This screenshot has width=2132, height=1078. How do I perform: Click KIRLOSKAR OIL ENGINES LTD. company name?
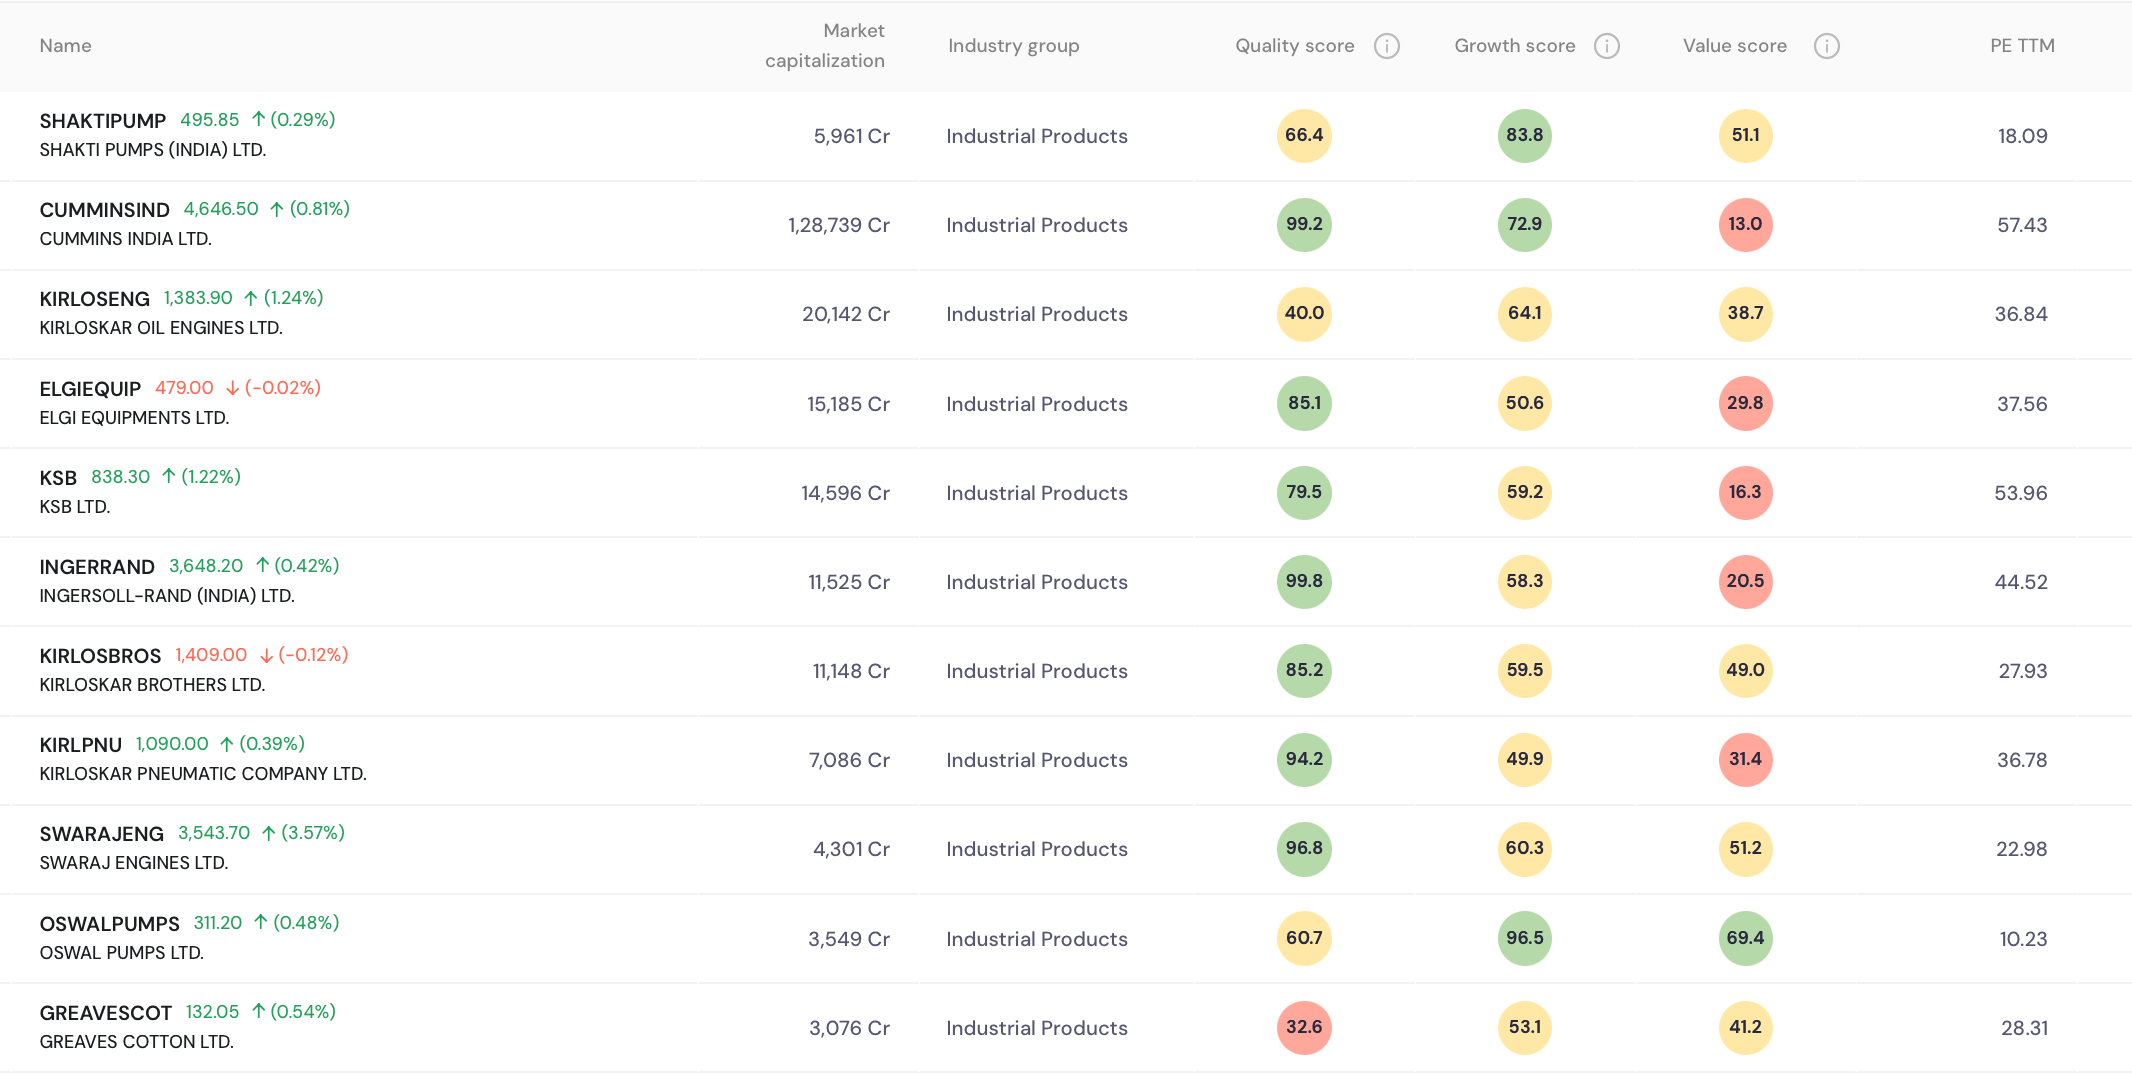(161, 328)
